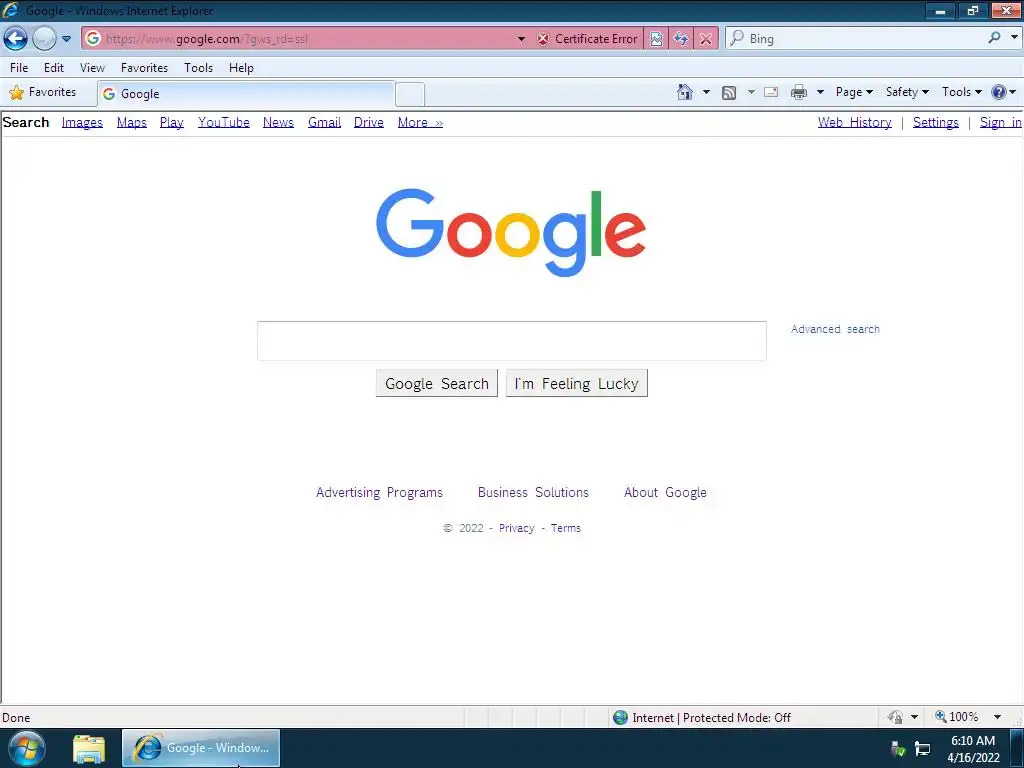
Task: Select the Google - Windows Internet Explorer taskbar button
Action: point(201,748)
